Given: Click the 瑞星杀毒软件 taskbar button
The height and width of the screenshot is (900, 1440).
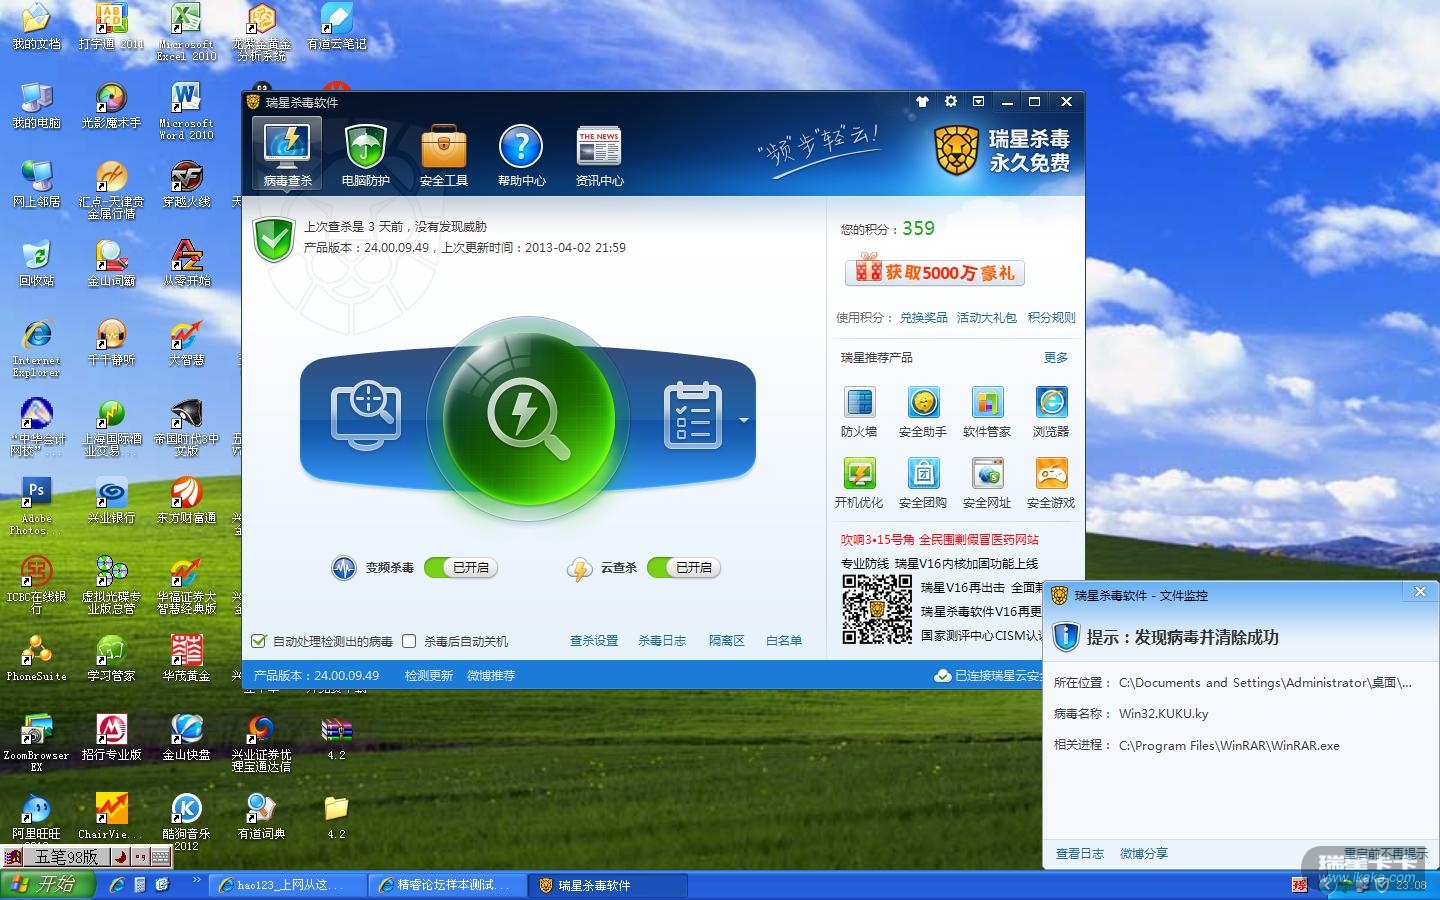Looking at the screenshot, I should pyautogui.click(x=609, y=885).
